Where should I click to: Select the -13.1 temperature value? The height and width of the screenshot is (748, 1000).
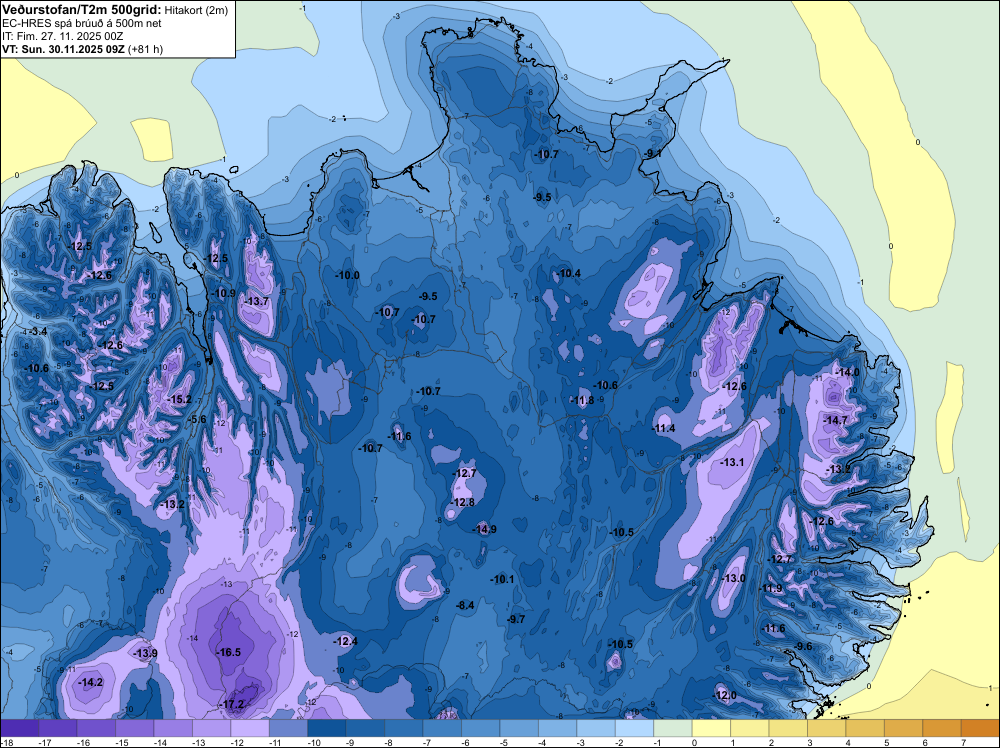tap(732, 462)
